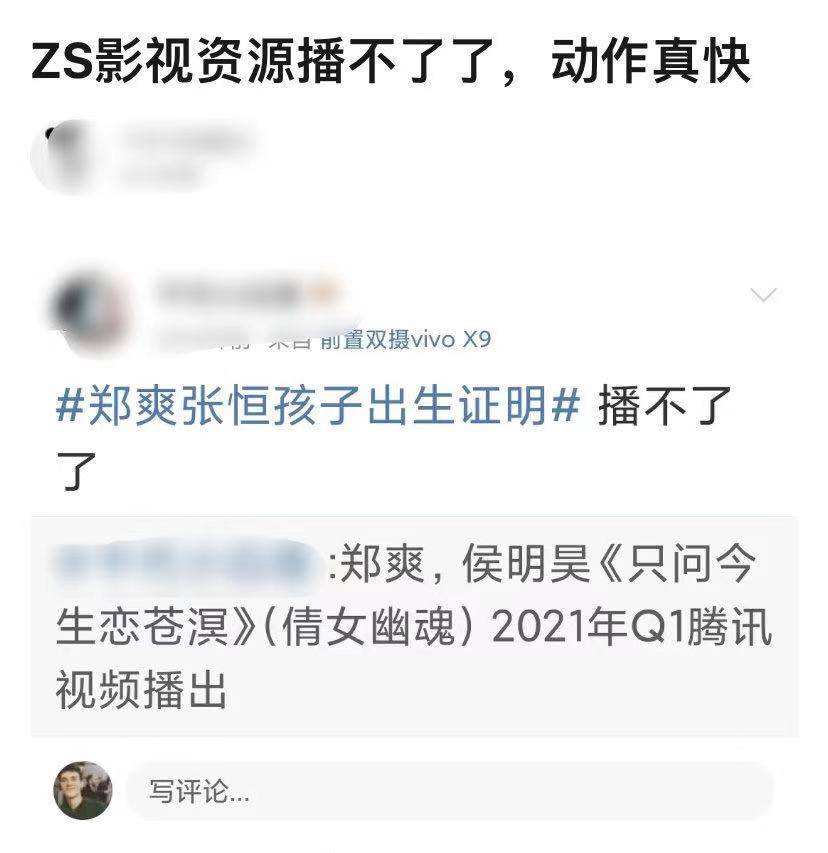Click the 写评论 comment input box
This screenshot has height=853, width=828.
tap(450, 791)
